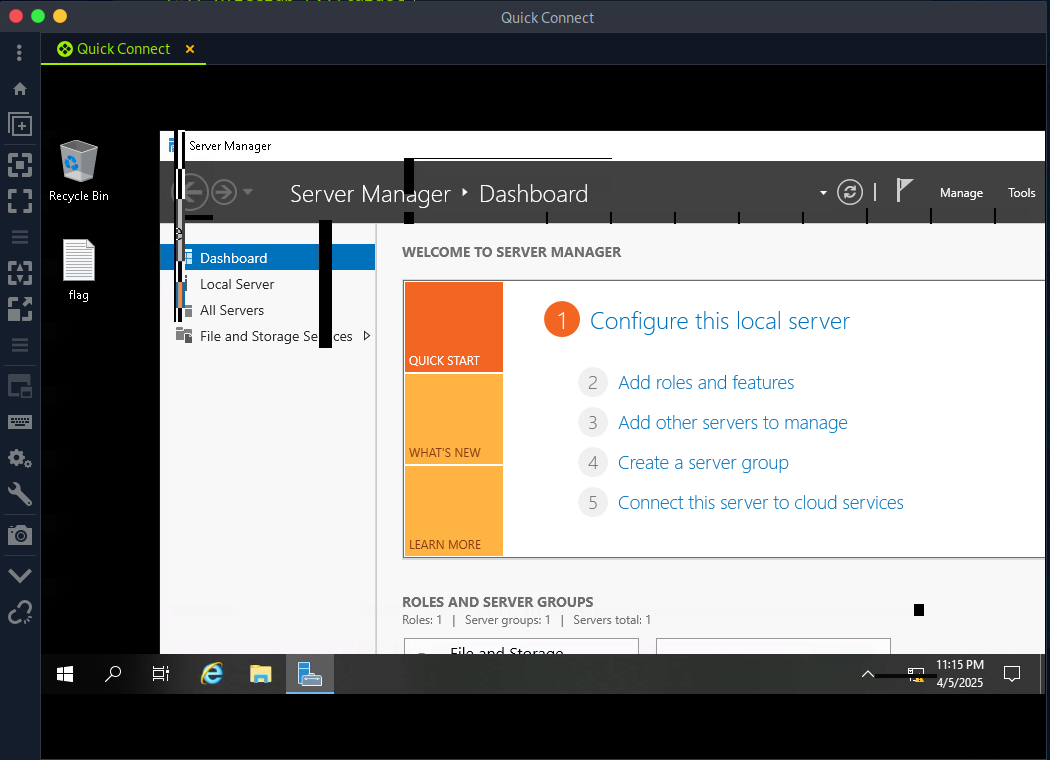Close the Quick Connect tab

pyautogui.click(x=190, y=49)
